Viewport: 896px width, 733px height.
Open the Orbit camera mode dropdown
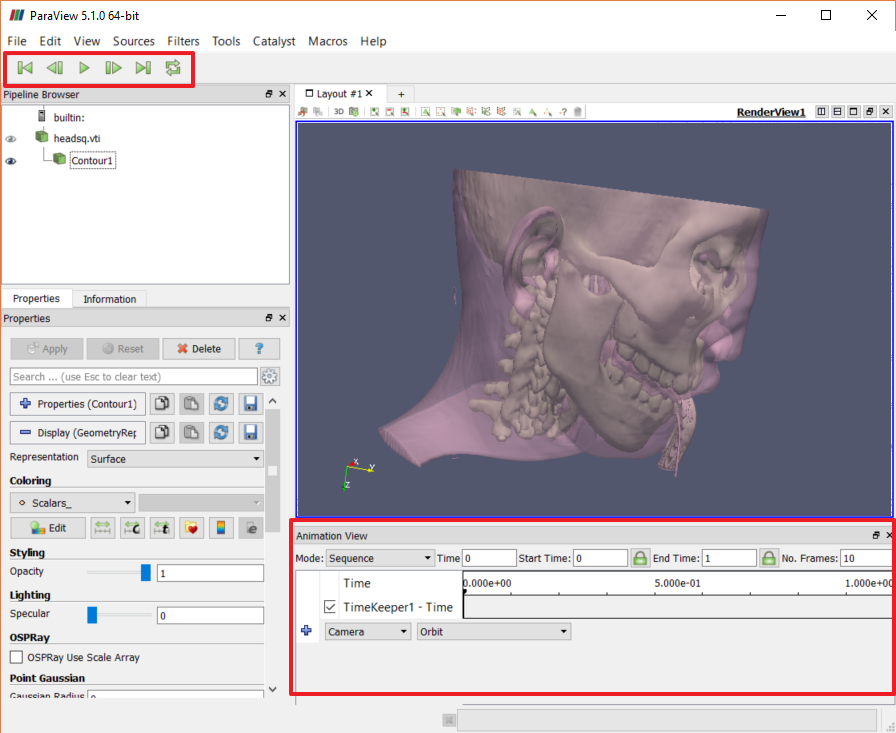(493, 632)
